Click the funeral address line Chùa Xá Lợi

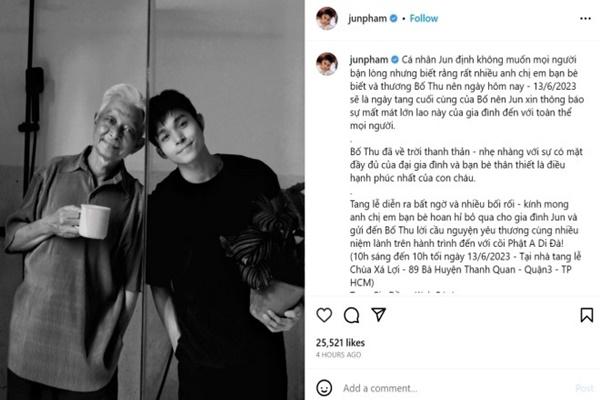pyautogui.click(x=461, y=269)
